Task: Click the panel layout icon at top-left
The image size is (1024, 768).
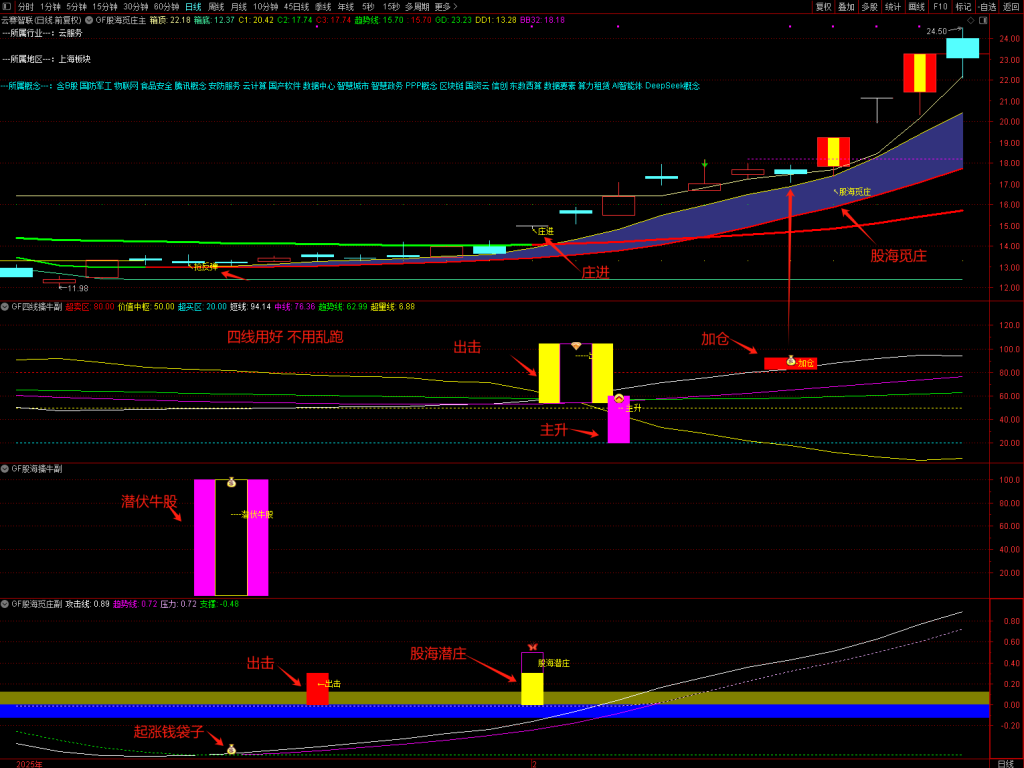Action: pos(7,6)
